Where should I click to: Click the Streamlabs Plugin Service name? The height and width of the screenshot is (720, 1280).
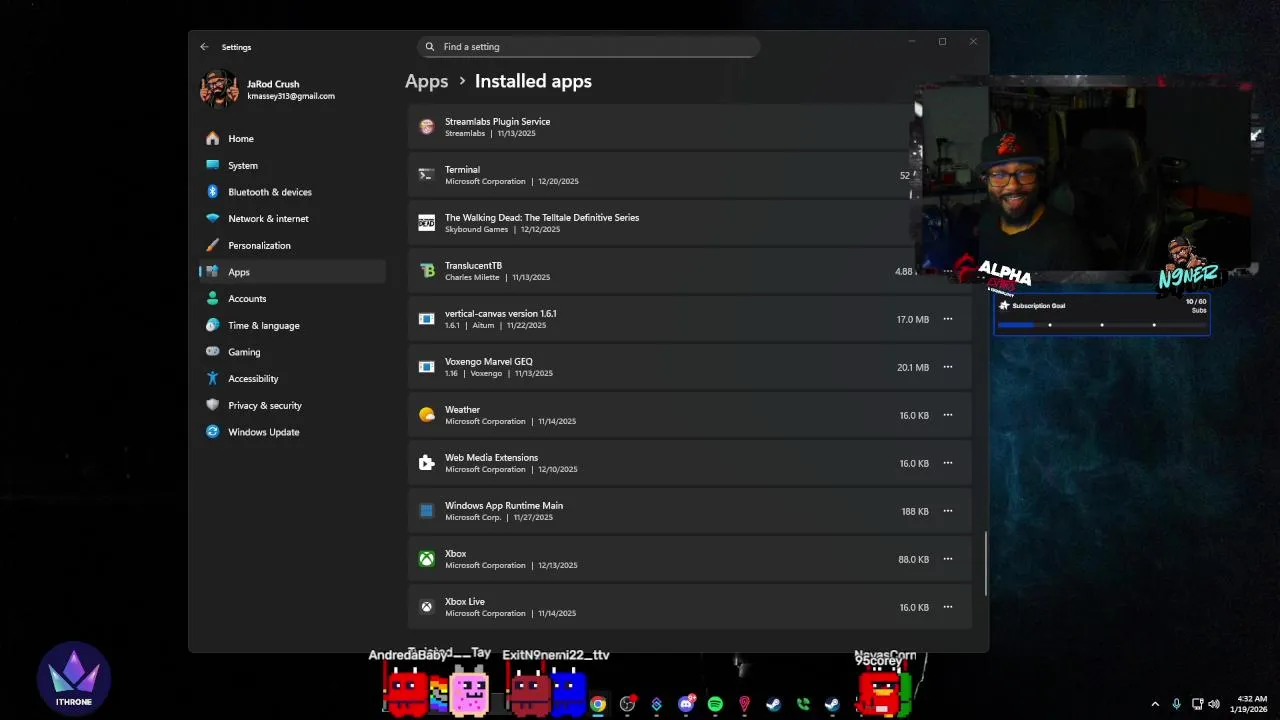click(x=497, y=122)
